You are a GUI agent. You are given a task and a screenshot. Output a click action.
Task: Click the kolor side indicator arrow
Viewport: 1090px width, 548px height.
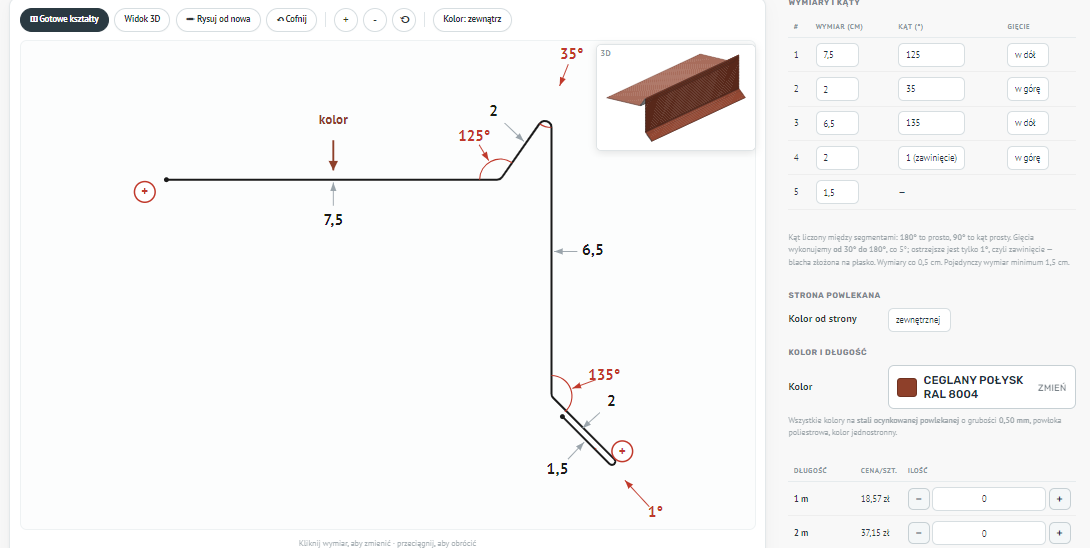click(333, 154)
